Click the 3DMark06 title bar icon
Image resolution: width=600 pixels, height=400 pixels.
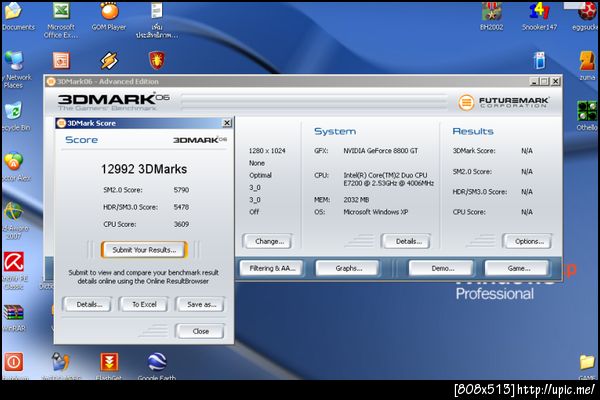pos(51,82)
